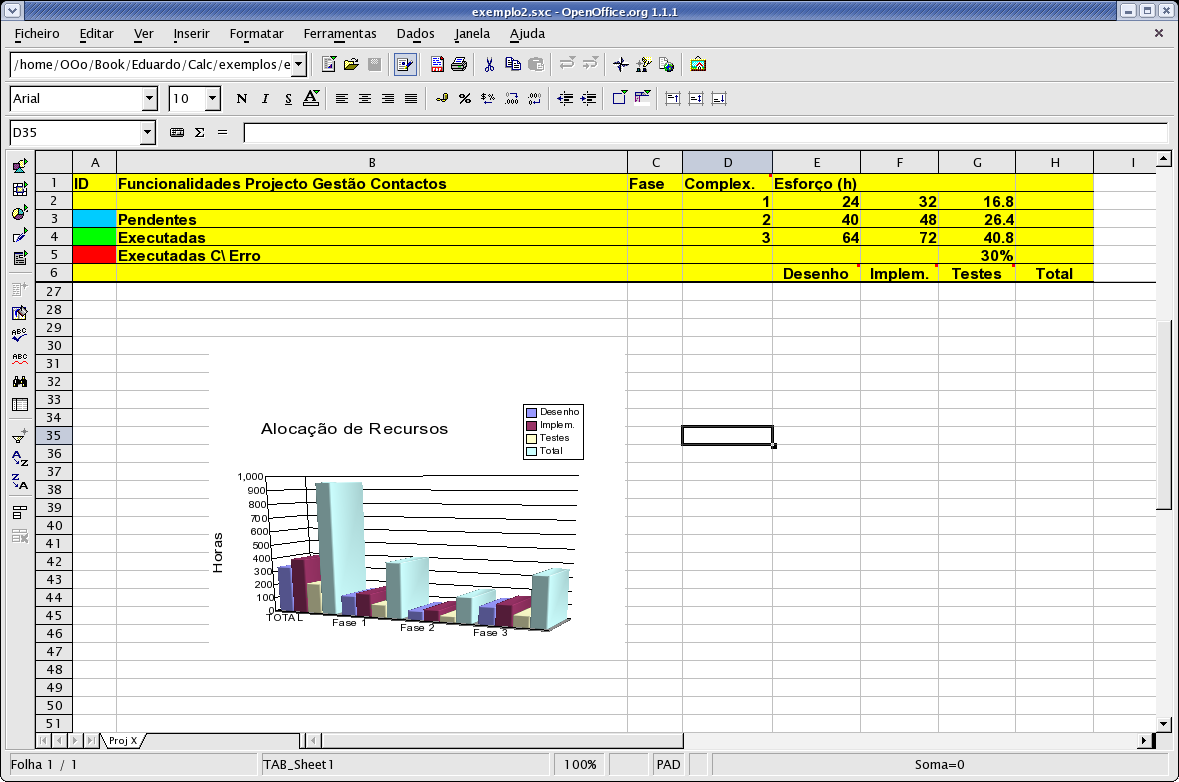Select the Proj X sheet tab
Screen dimensions: 1179x782
tap(123, 741)
